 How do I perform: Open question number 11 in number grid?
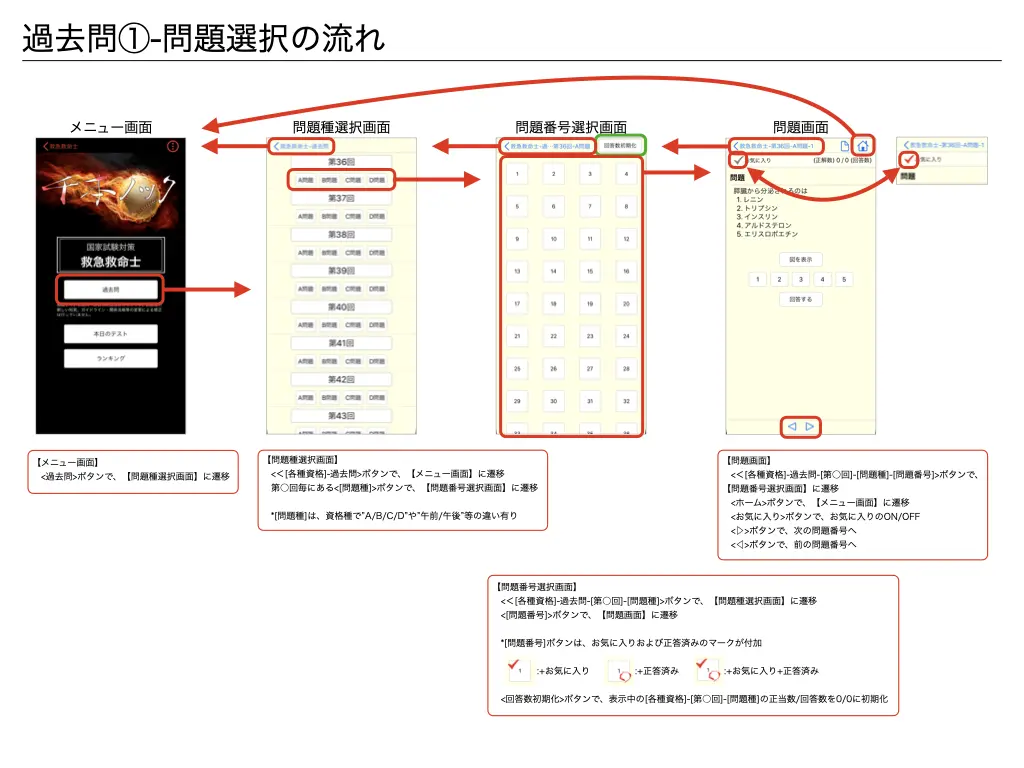(x=590, y=239)
